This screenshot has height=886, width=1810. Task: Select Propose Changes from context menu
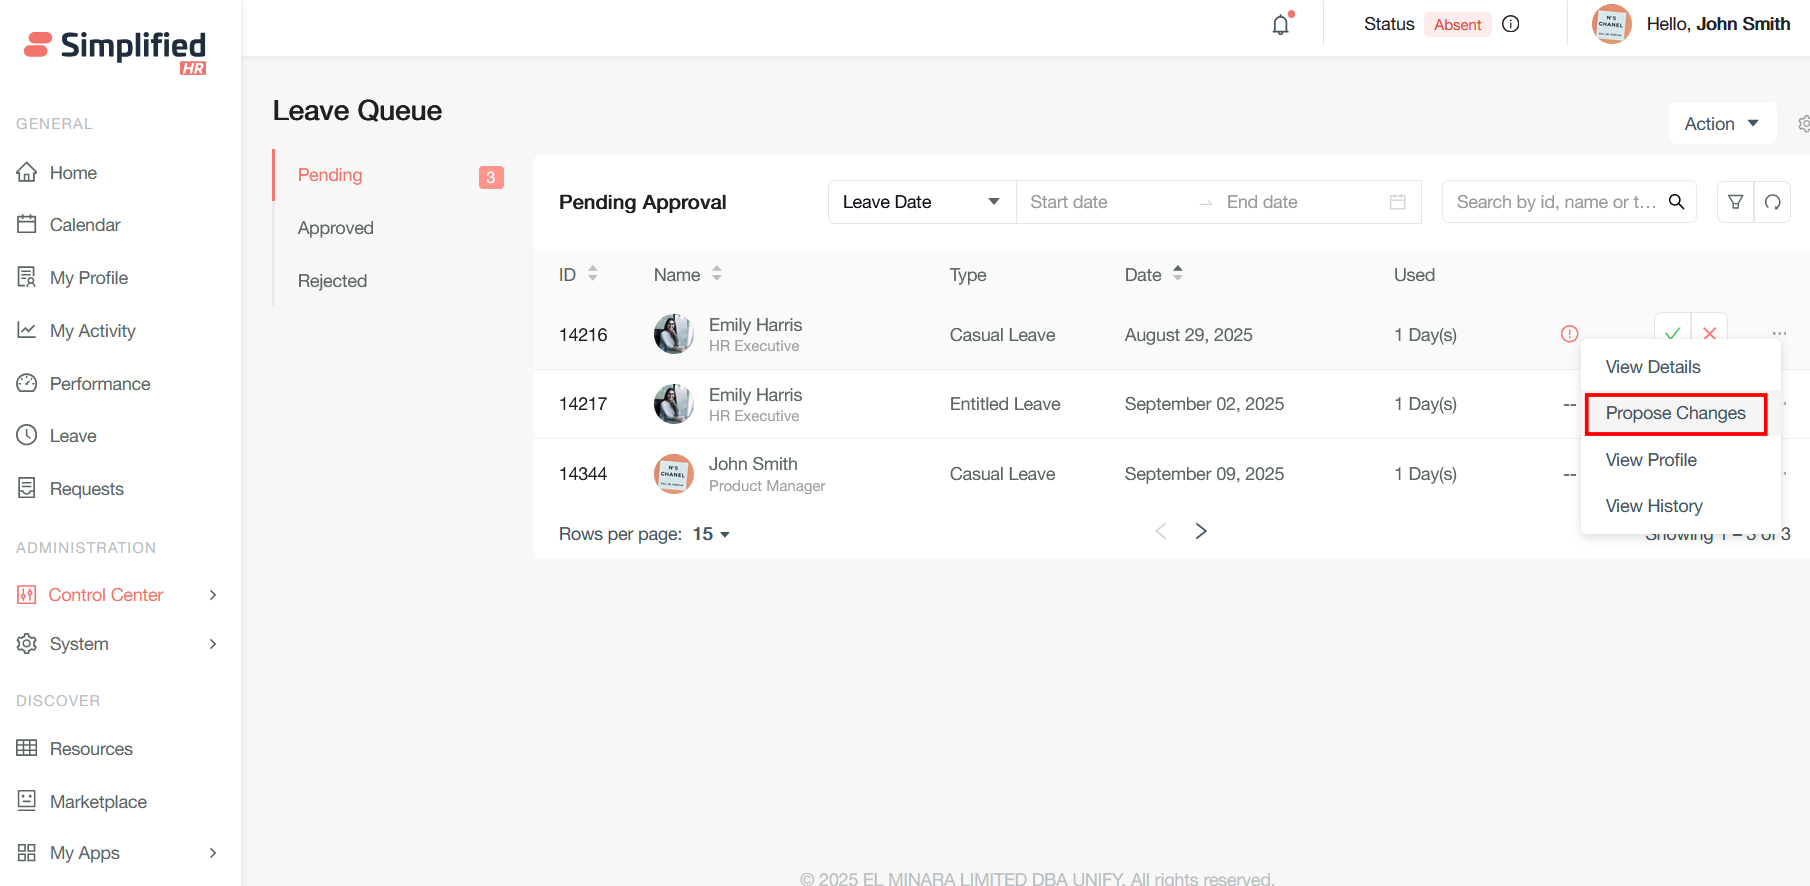tap(1675, 413)
